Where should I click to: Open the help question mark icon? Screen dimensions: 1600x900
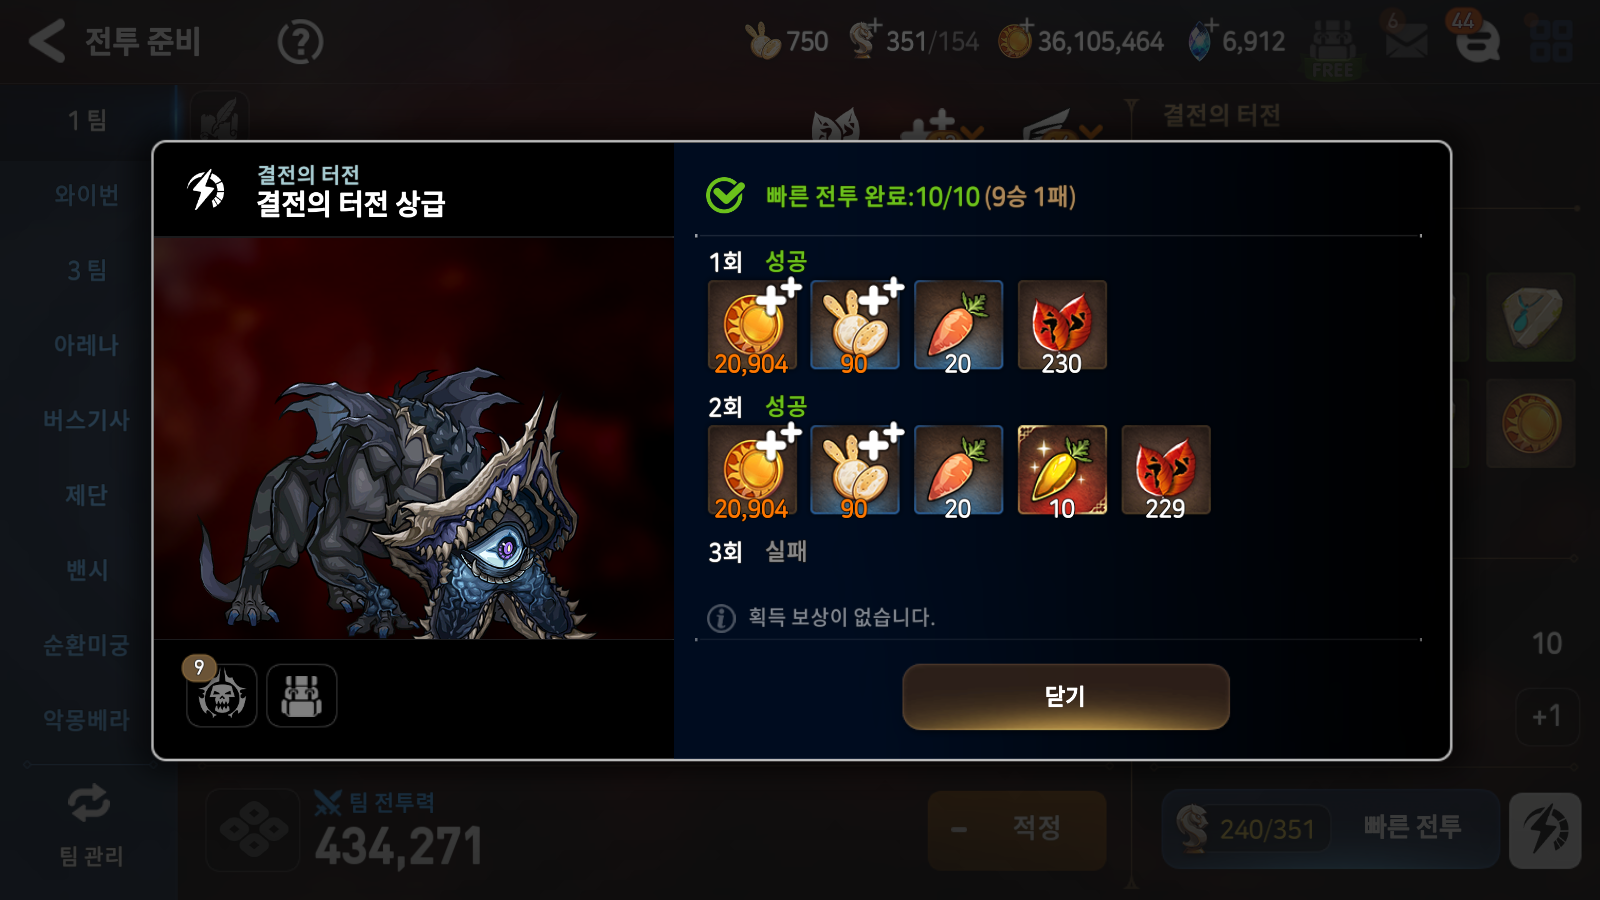pyautogui.click(x=300, y=42)
